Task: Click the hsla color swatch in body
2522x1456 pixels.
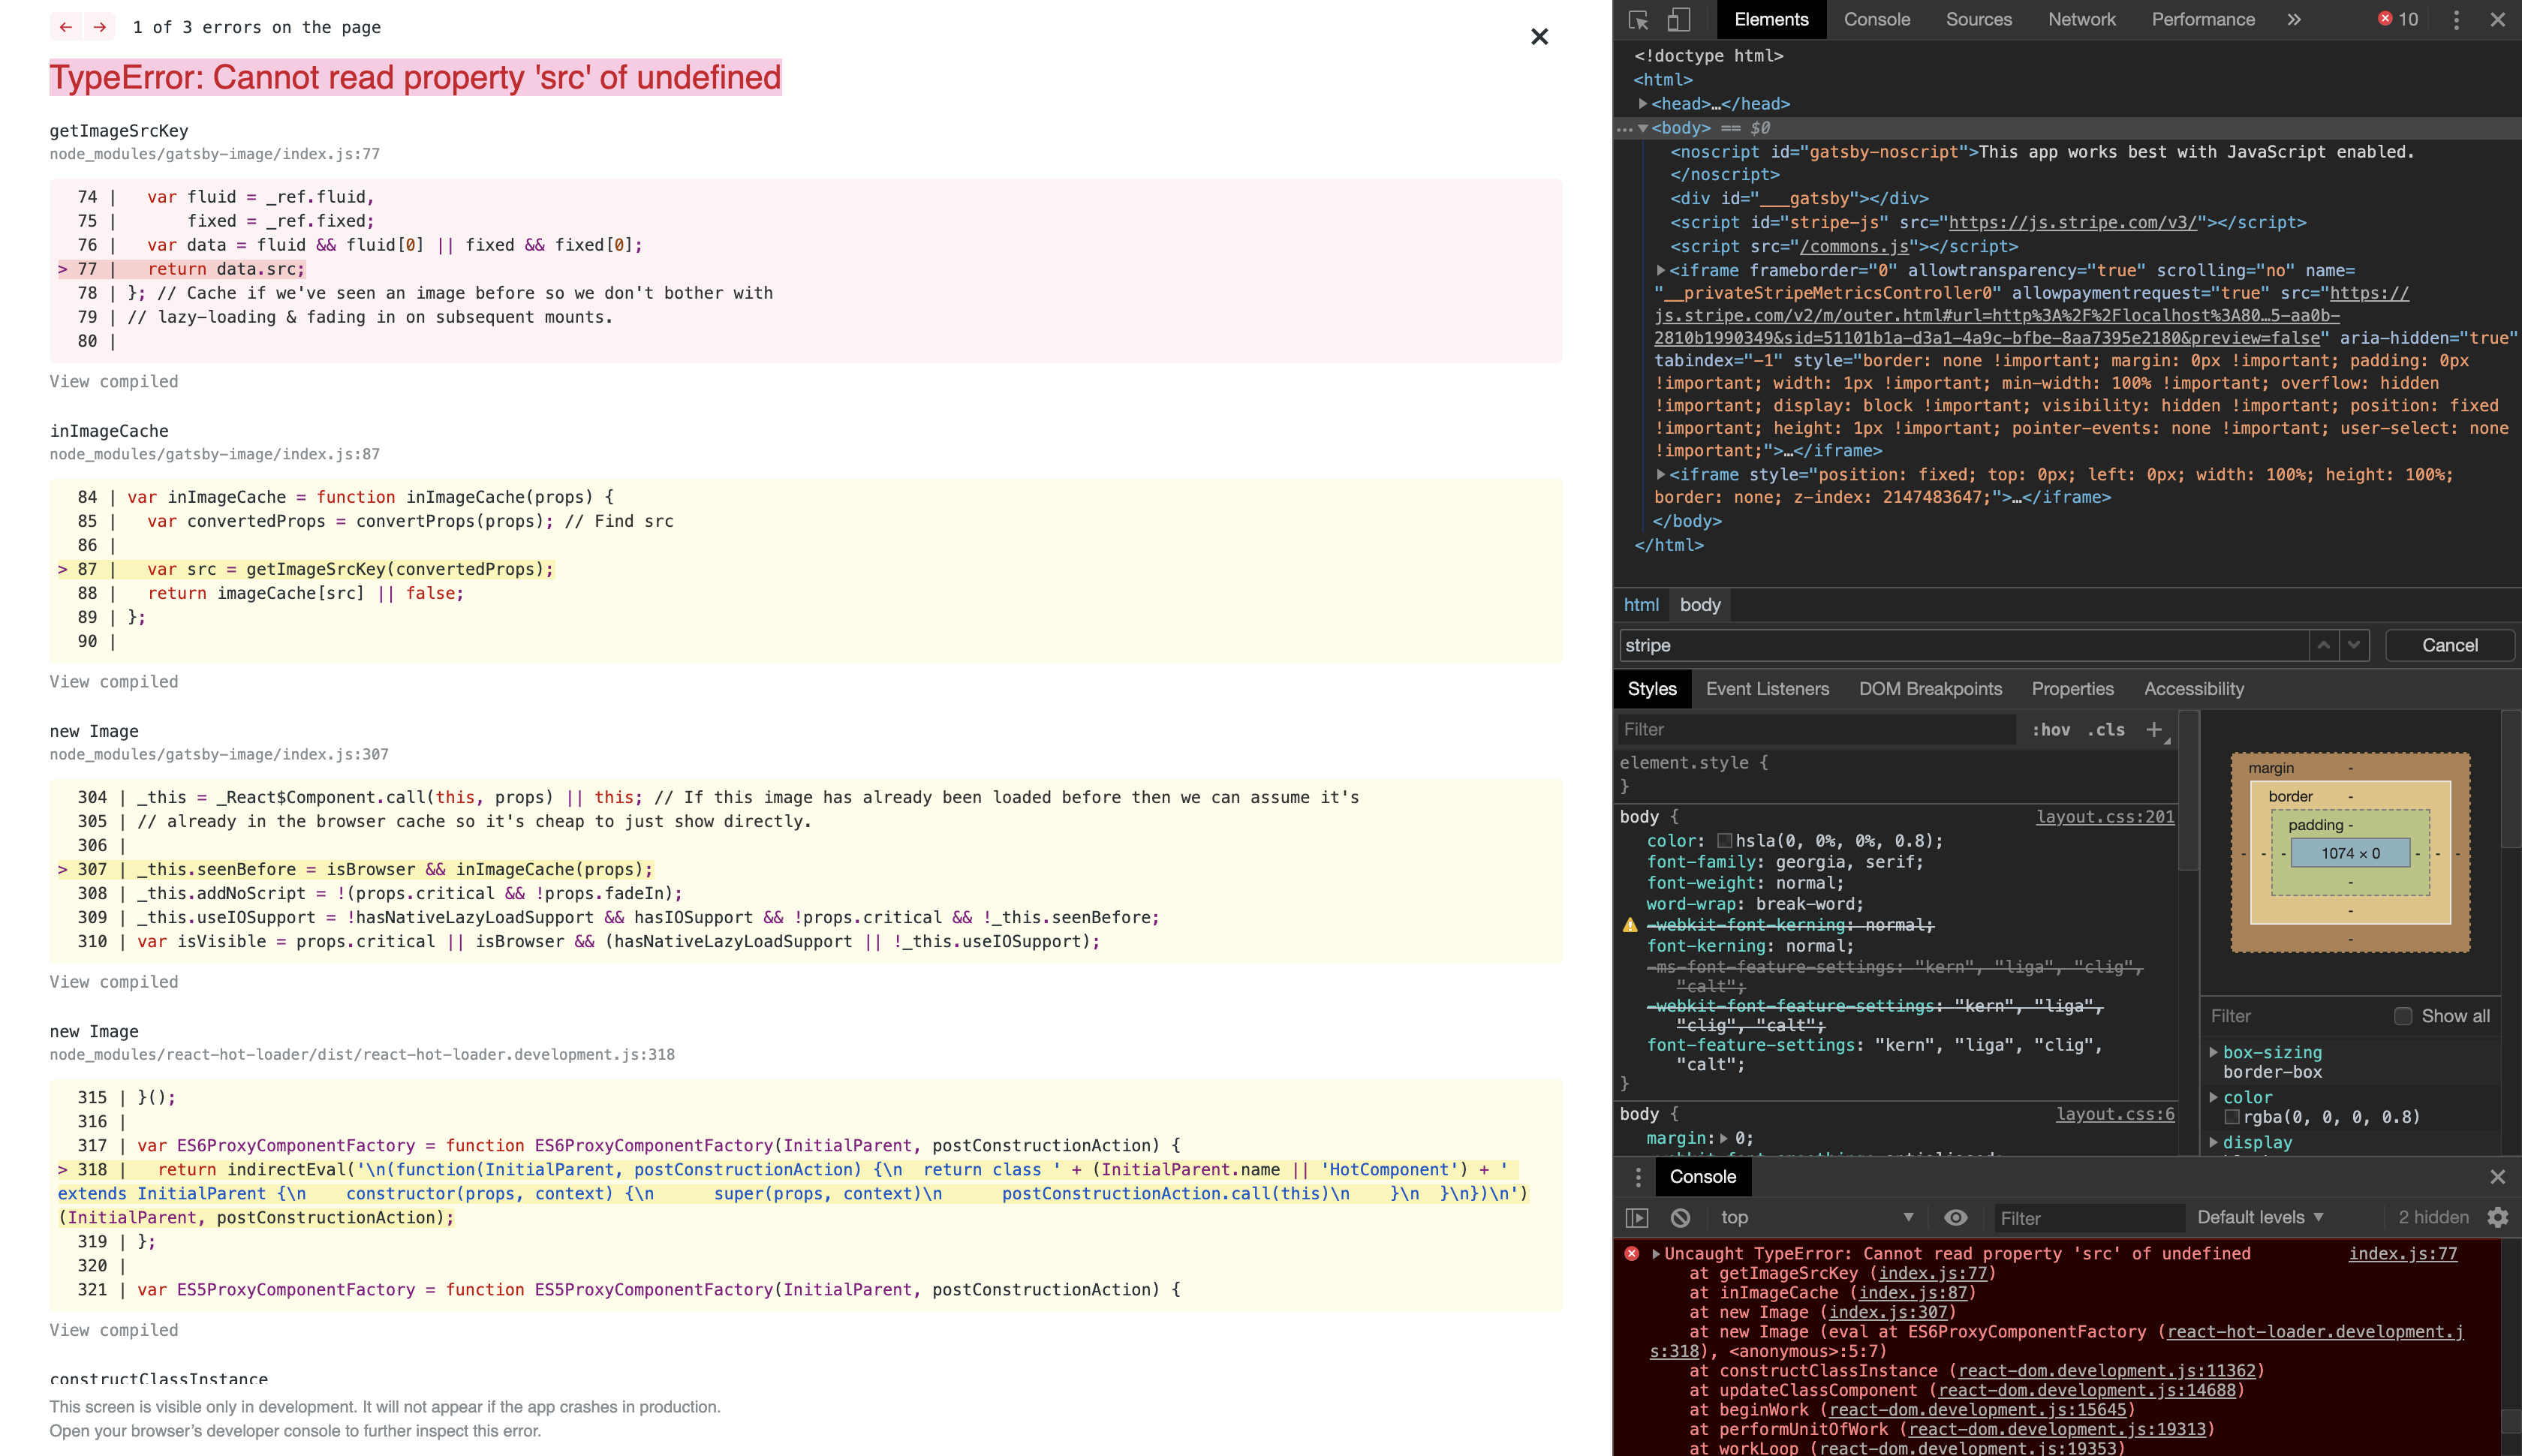Action: pyautogui.click(x=1724, y=841)
